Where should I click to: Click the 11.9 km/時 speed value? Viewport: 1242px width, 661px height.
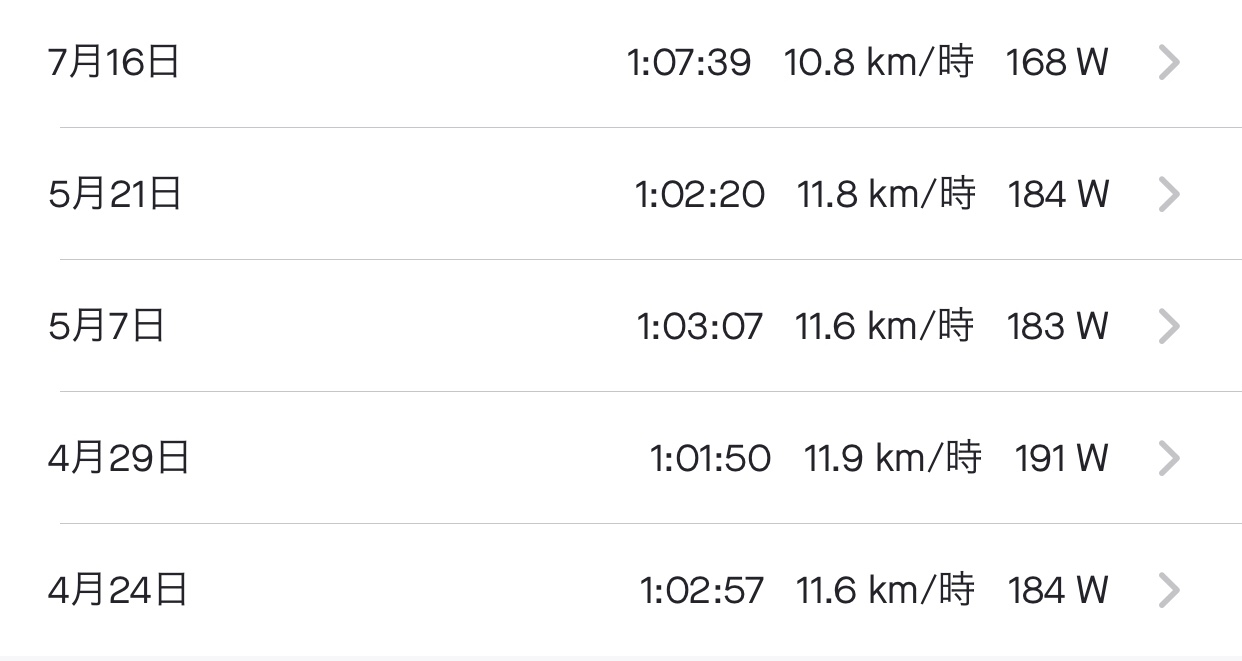(x=893, y=458)
